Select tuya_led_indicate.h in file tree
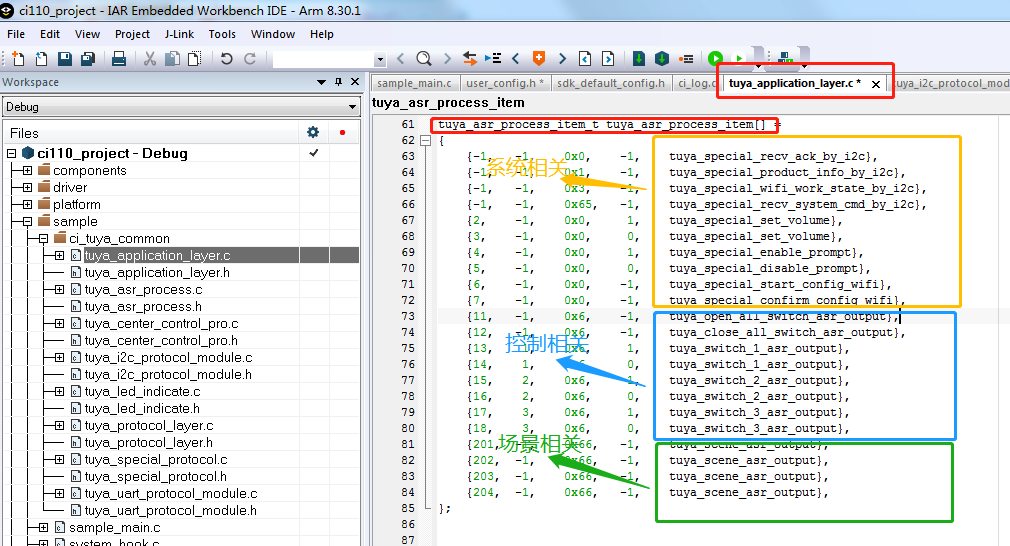The image size is (1010, 546). click(x=142, y=408)
